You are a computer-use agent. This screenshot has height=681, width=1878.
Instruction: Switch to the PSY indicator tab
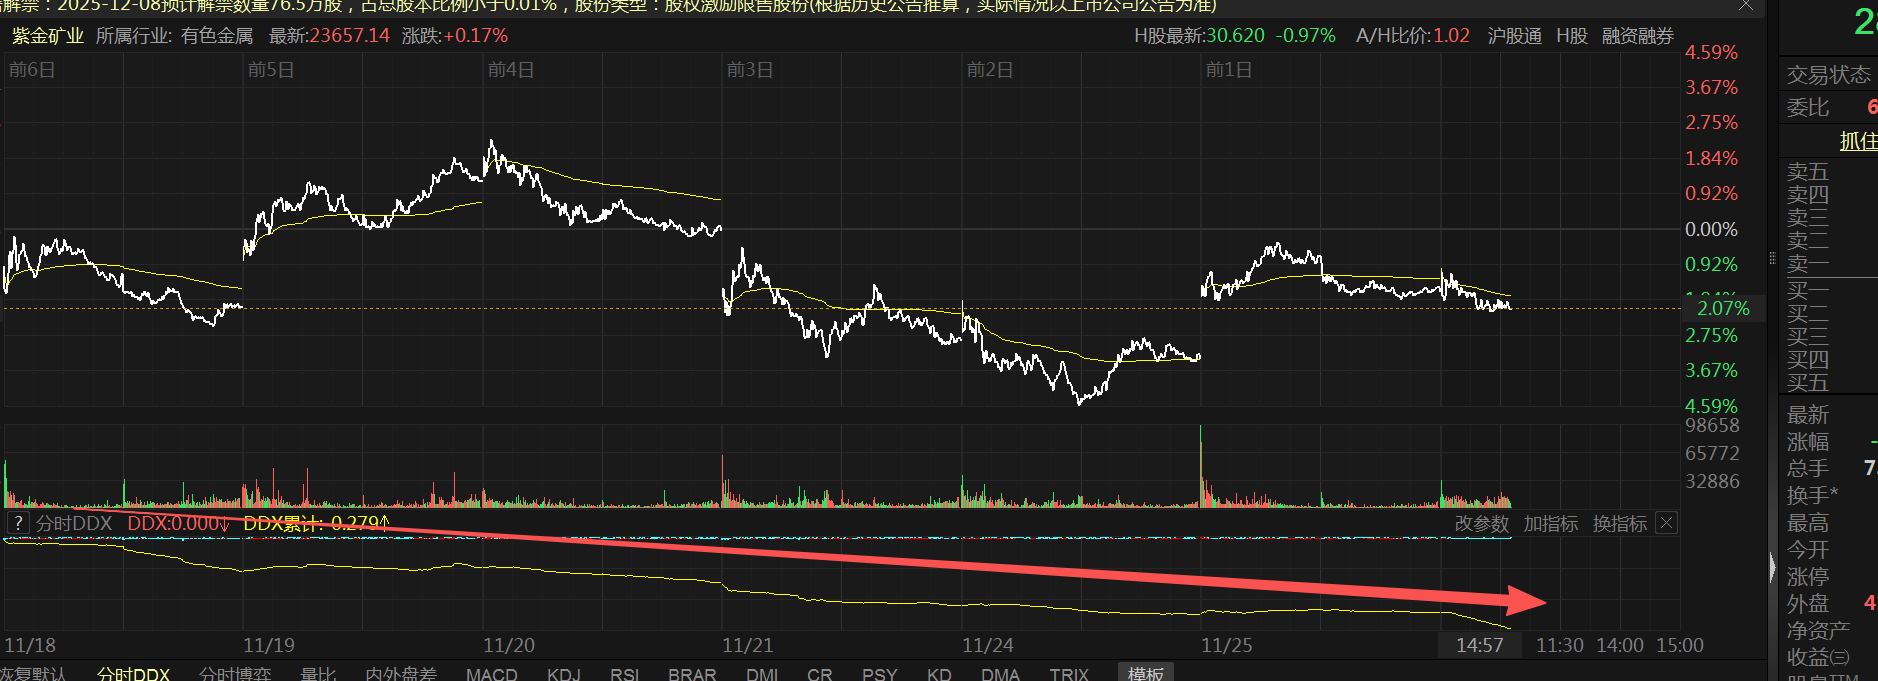[x=880, y=674]
